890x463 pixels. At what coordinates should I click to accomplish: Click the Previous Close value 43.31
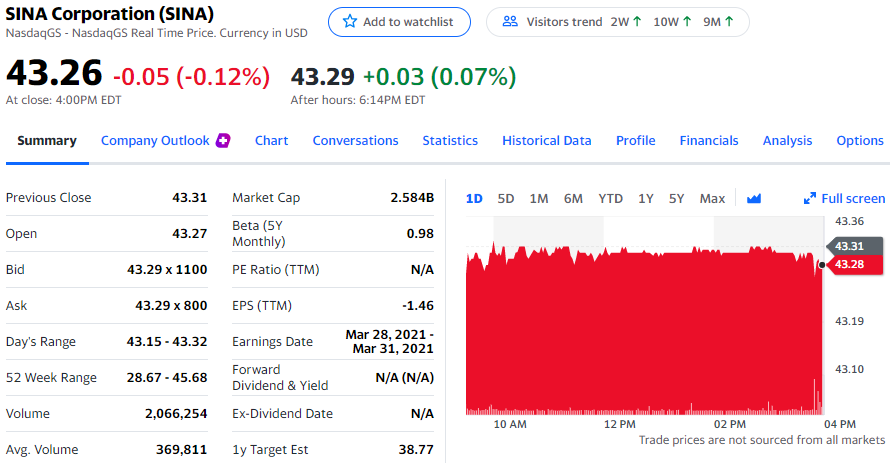pos(190,197)
